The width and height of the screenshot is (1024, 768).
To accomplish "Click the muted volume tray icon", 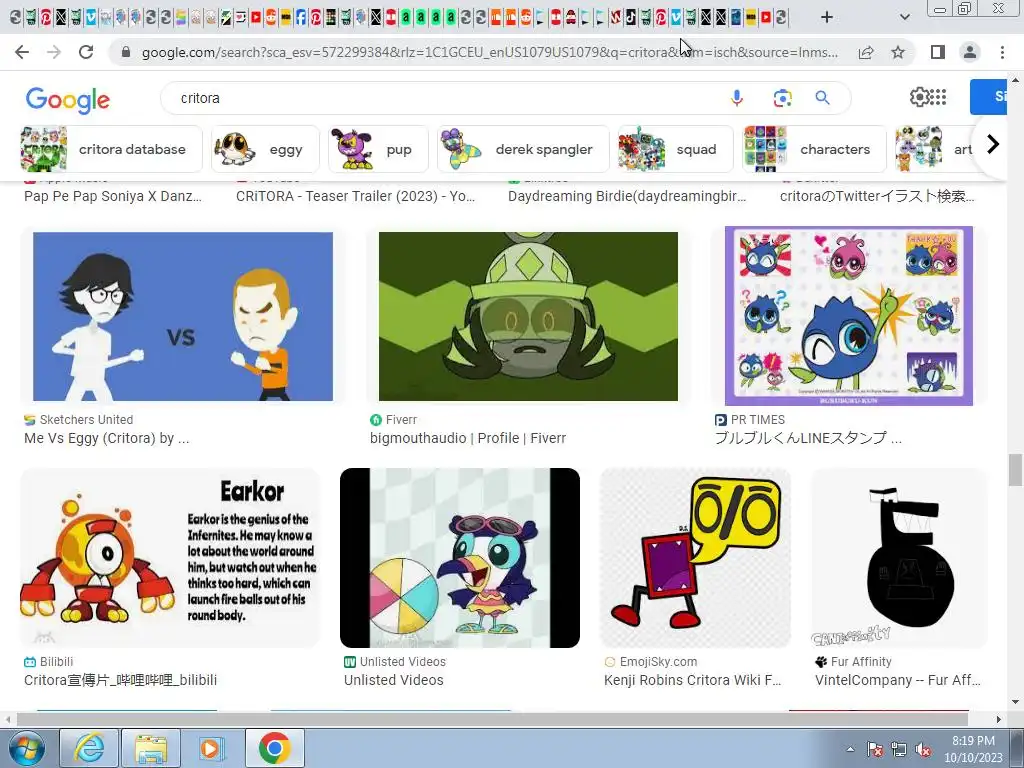I will pos(923,749).
